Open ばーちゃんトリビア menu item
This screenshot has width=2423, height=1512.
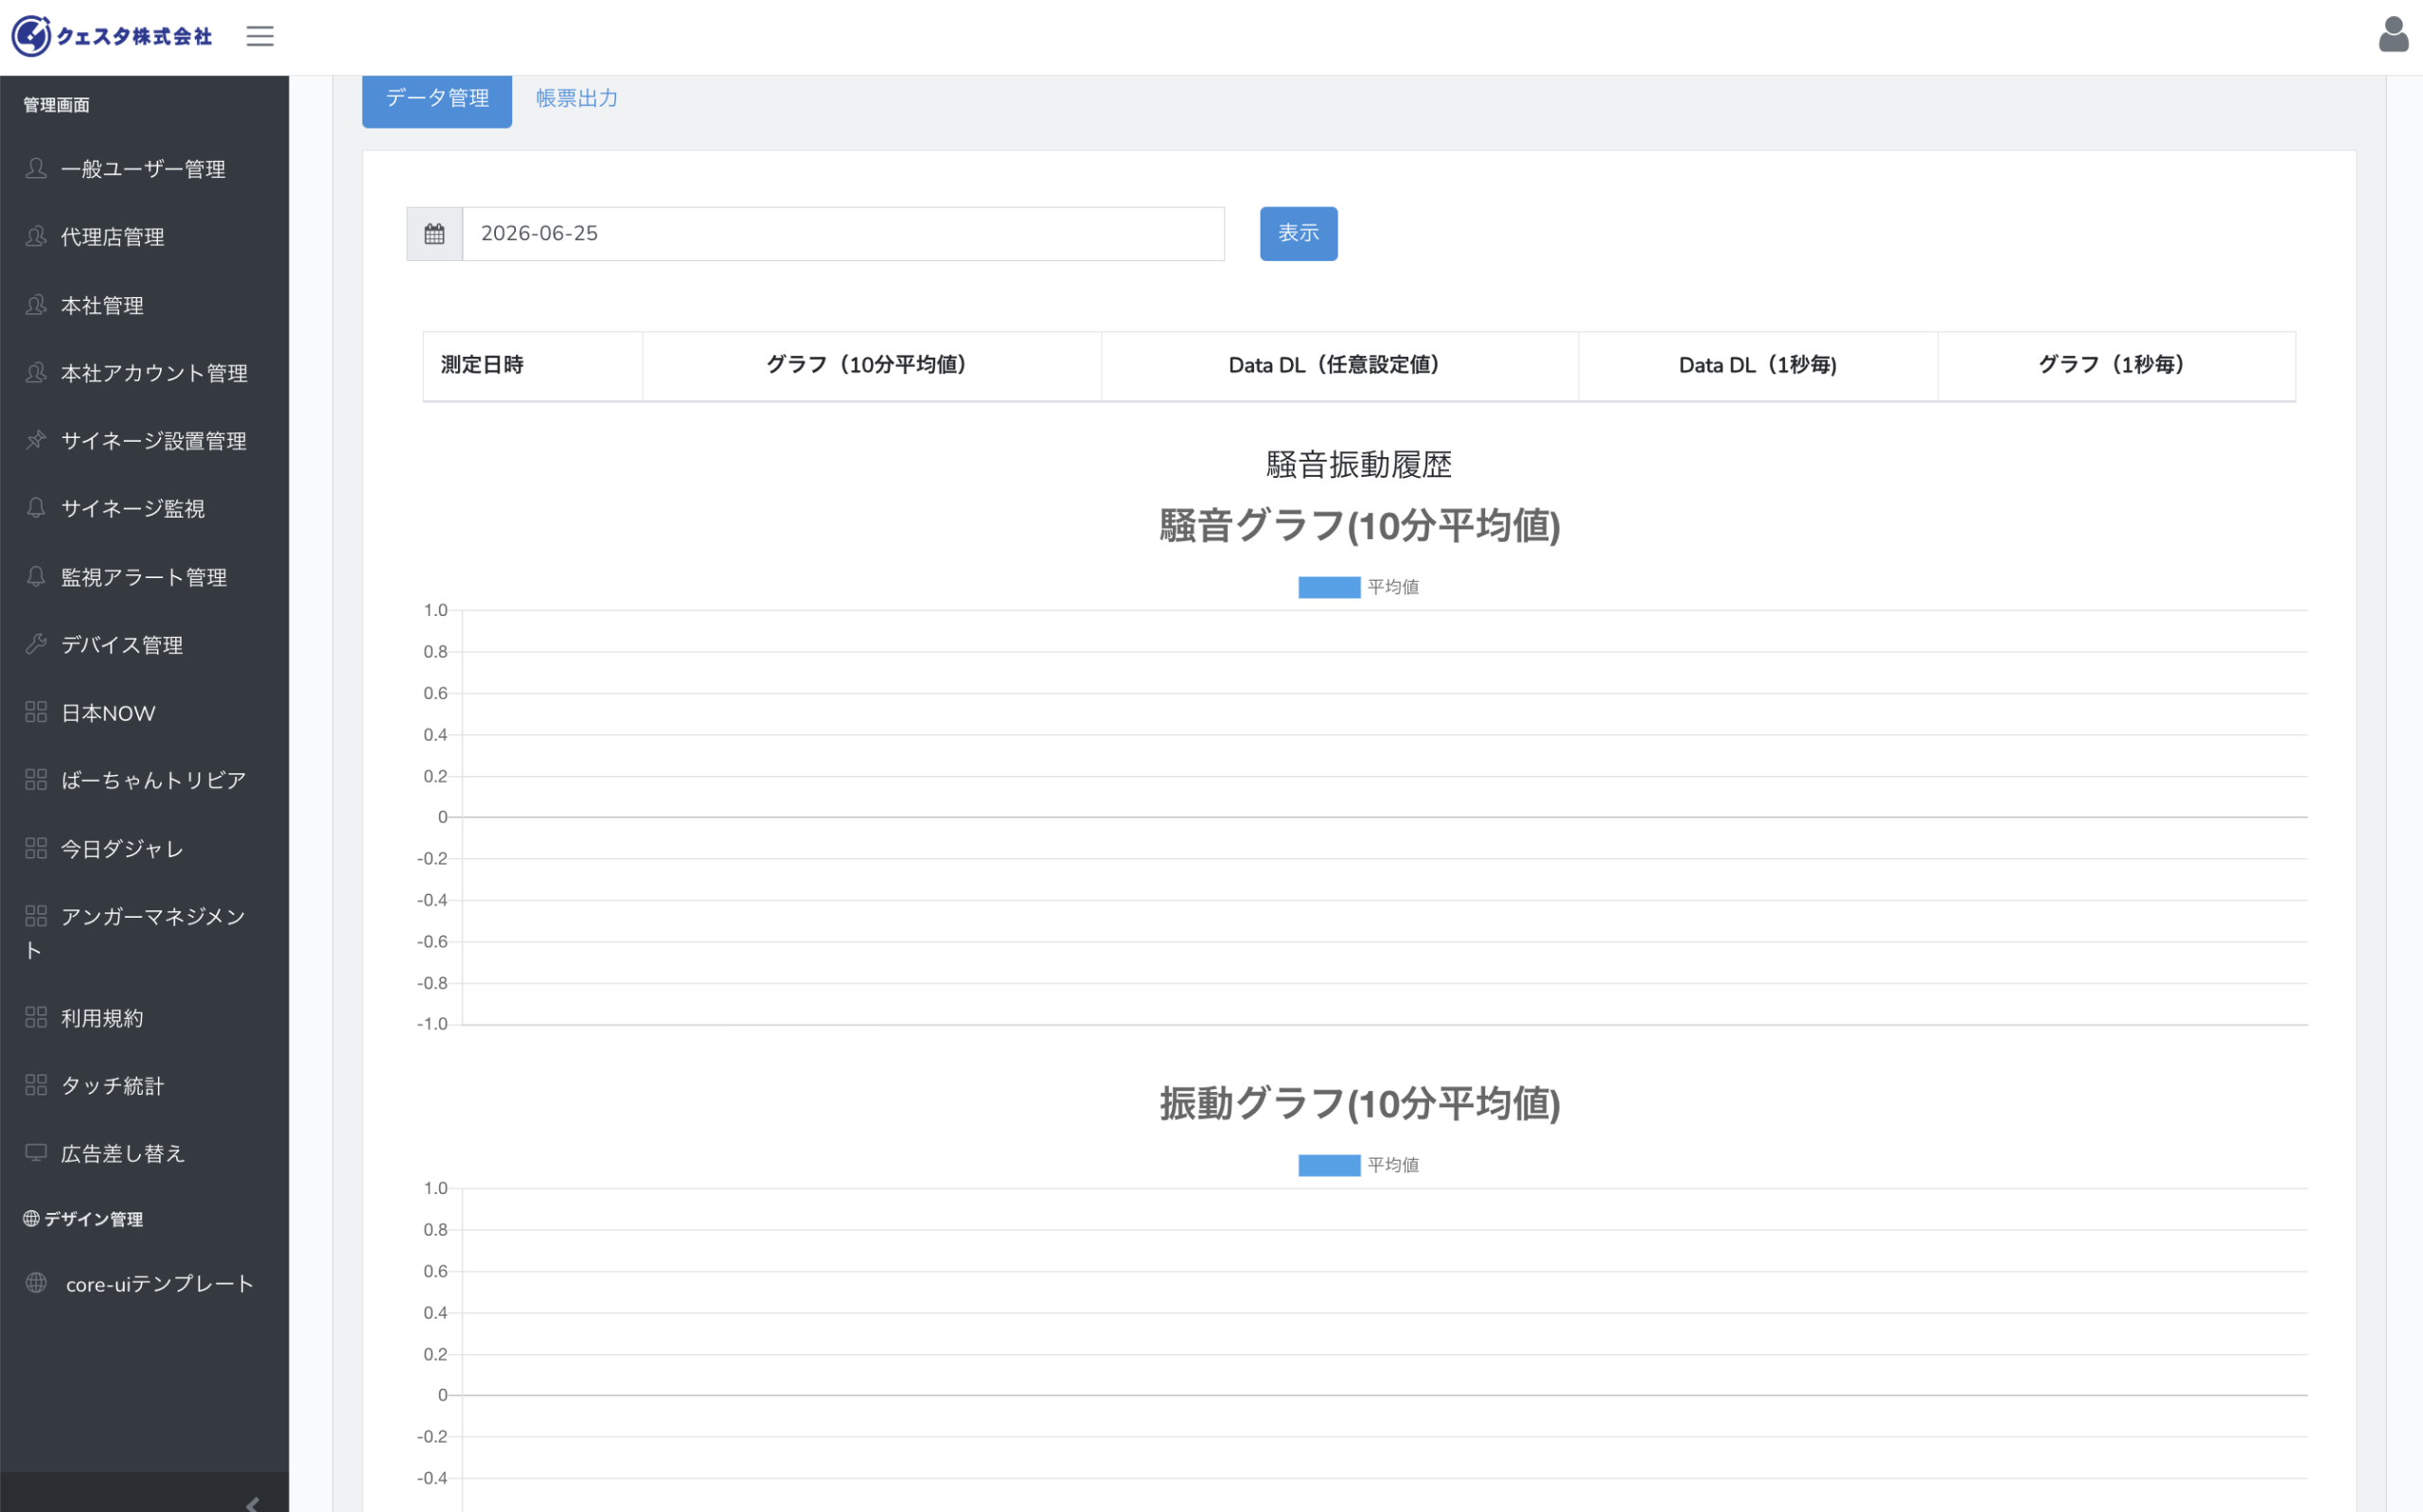click(144, 781)
